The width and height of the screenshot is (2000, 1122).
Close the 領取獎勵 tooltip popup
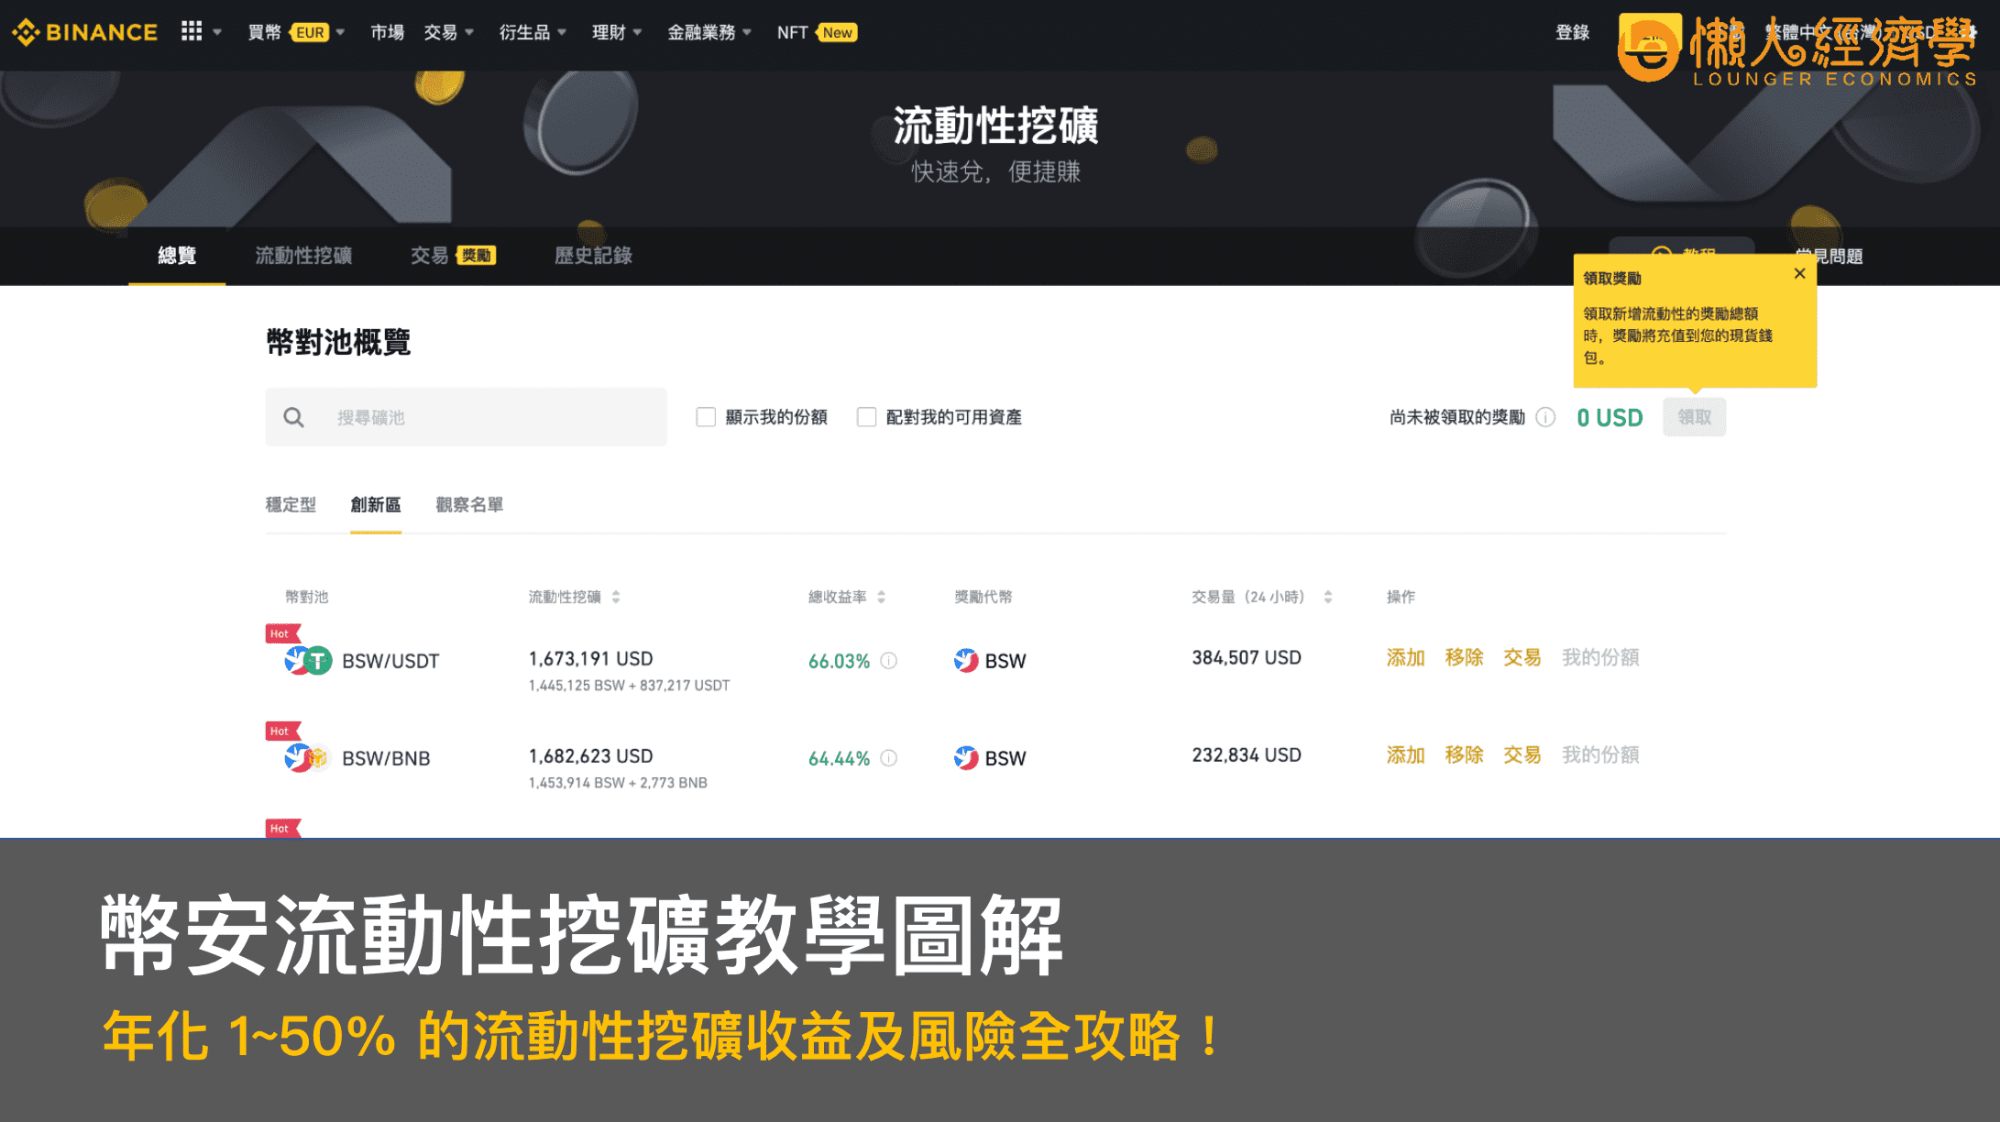click(x=1799, y=273)
